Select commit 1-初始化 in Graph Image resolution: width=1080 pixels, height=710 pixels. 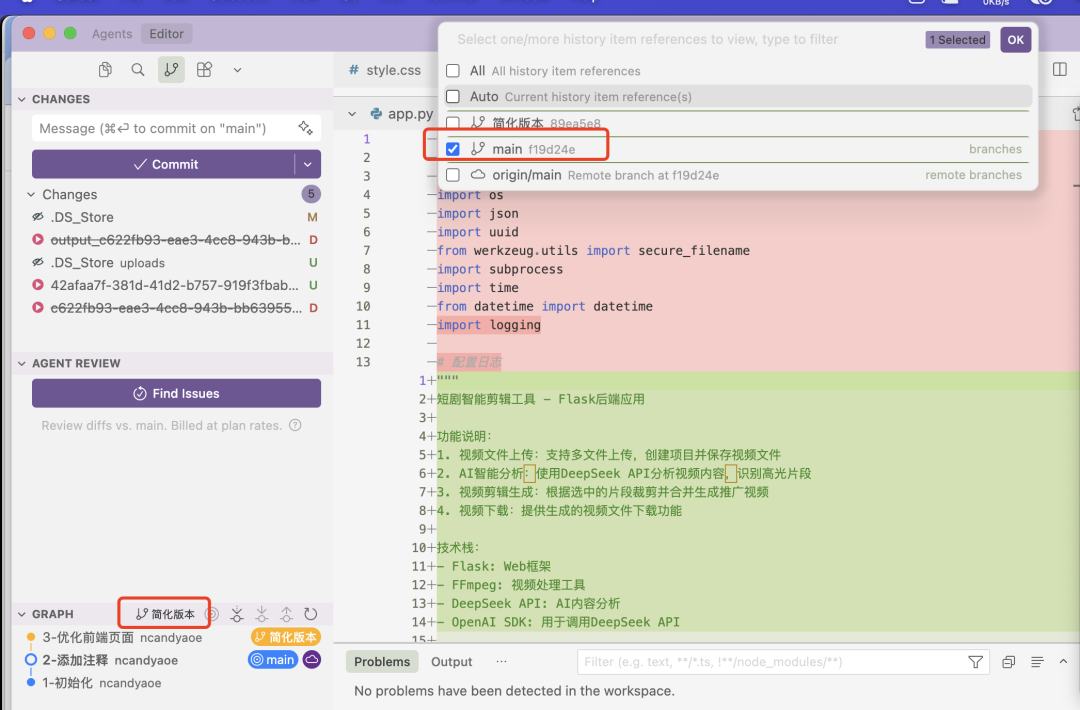102,682
